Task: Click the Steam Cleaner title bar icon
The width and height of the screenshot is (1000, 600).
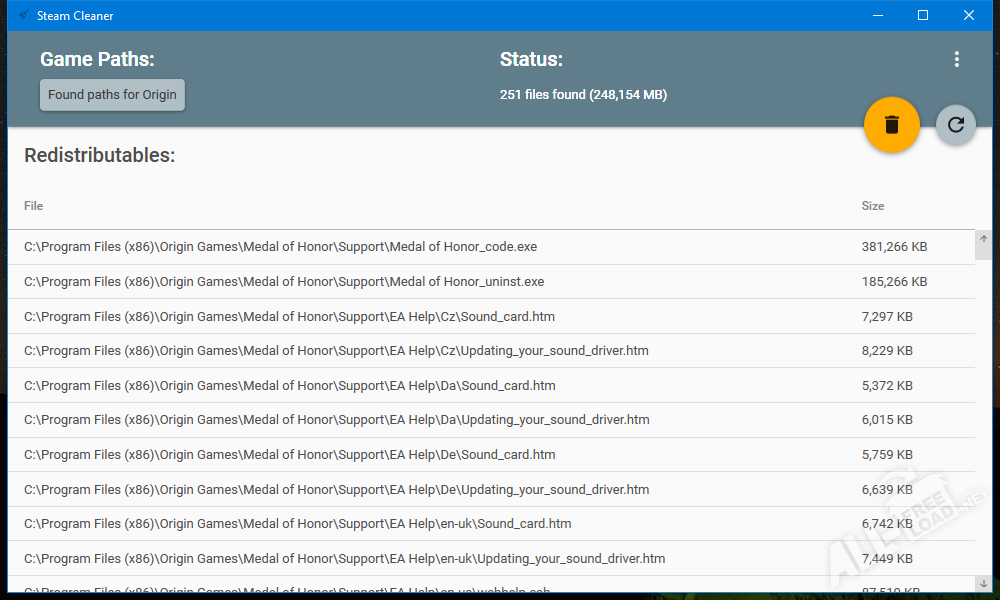Action: [x=24, y=15]
